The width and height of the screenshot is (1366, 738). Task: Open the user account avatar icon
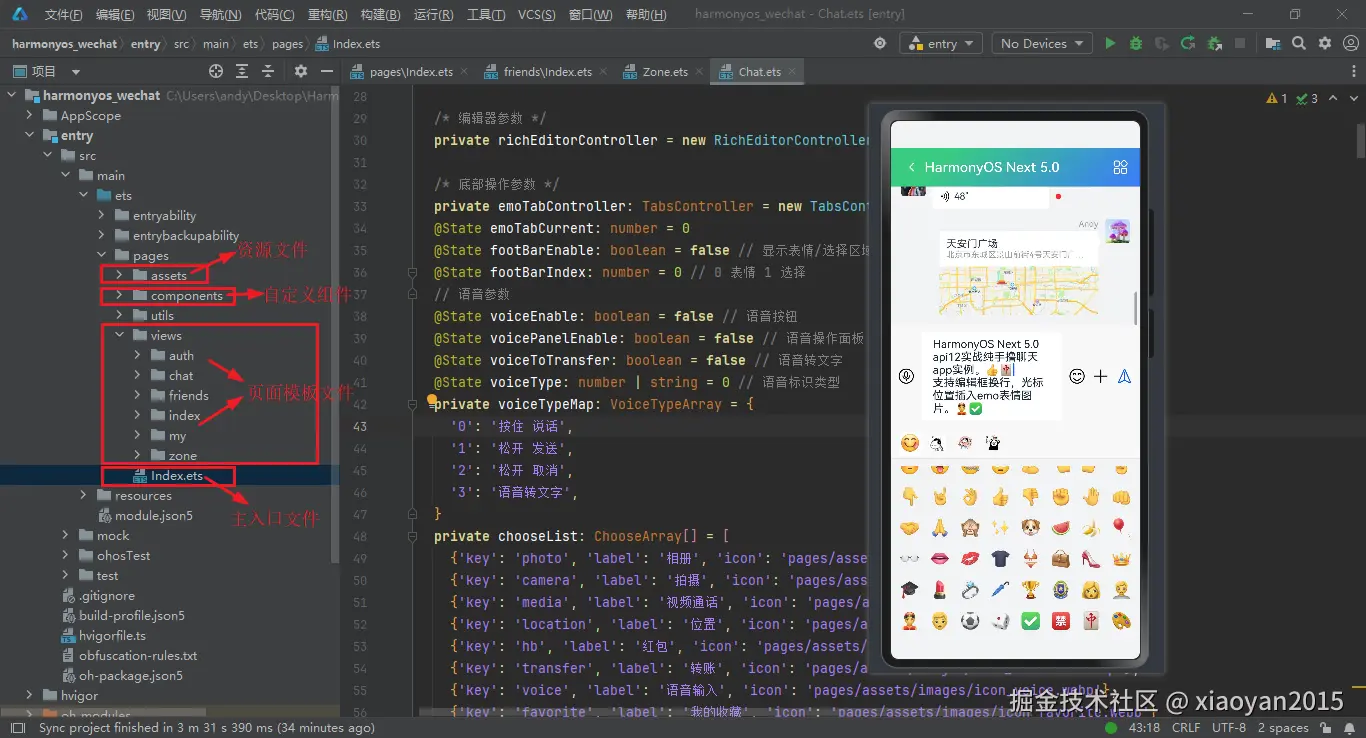[x=1350, y=44]
